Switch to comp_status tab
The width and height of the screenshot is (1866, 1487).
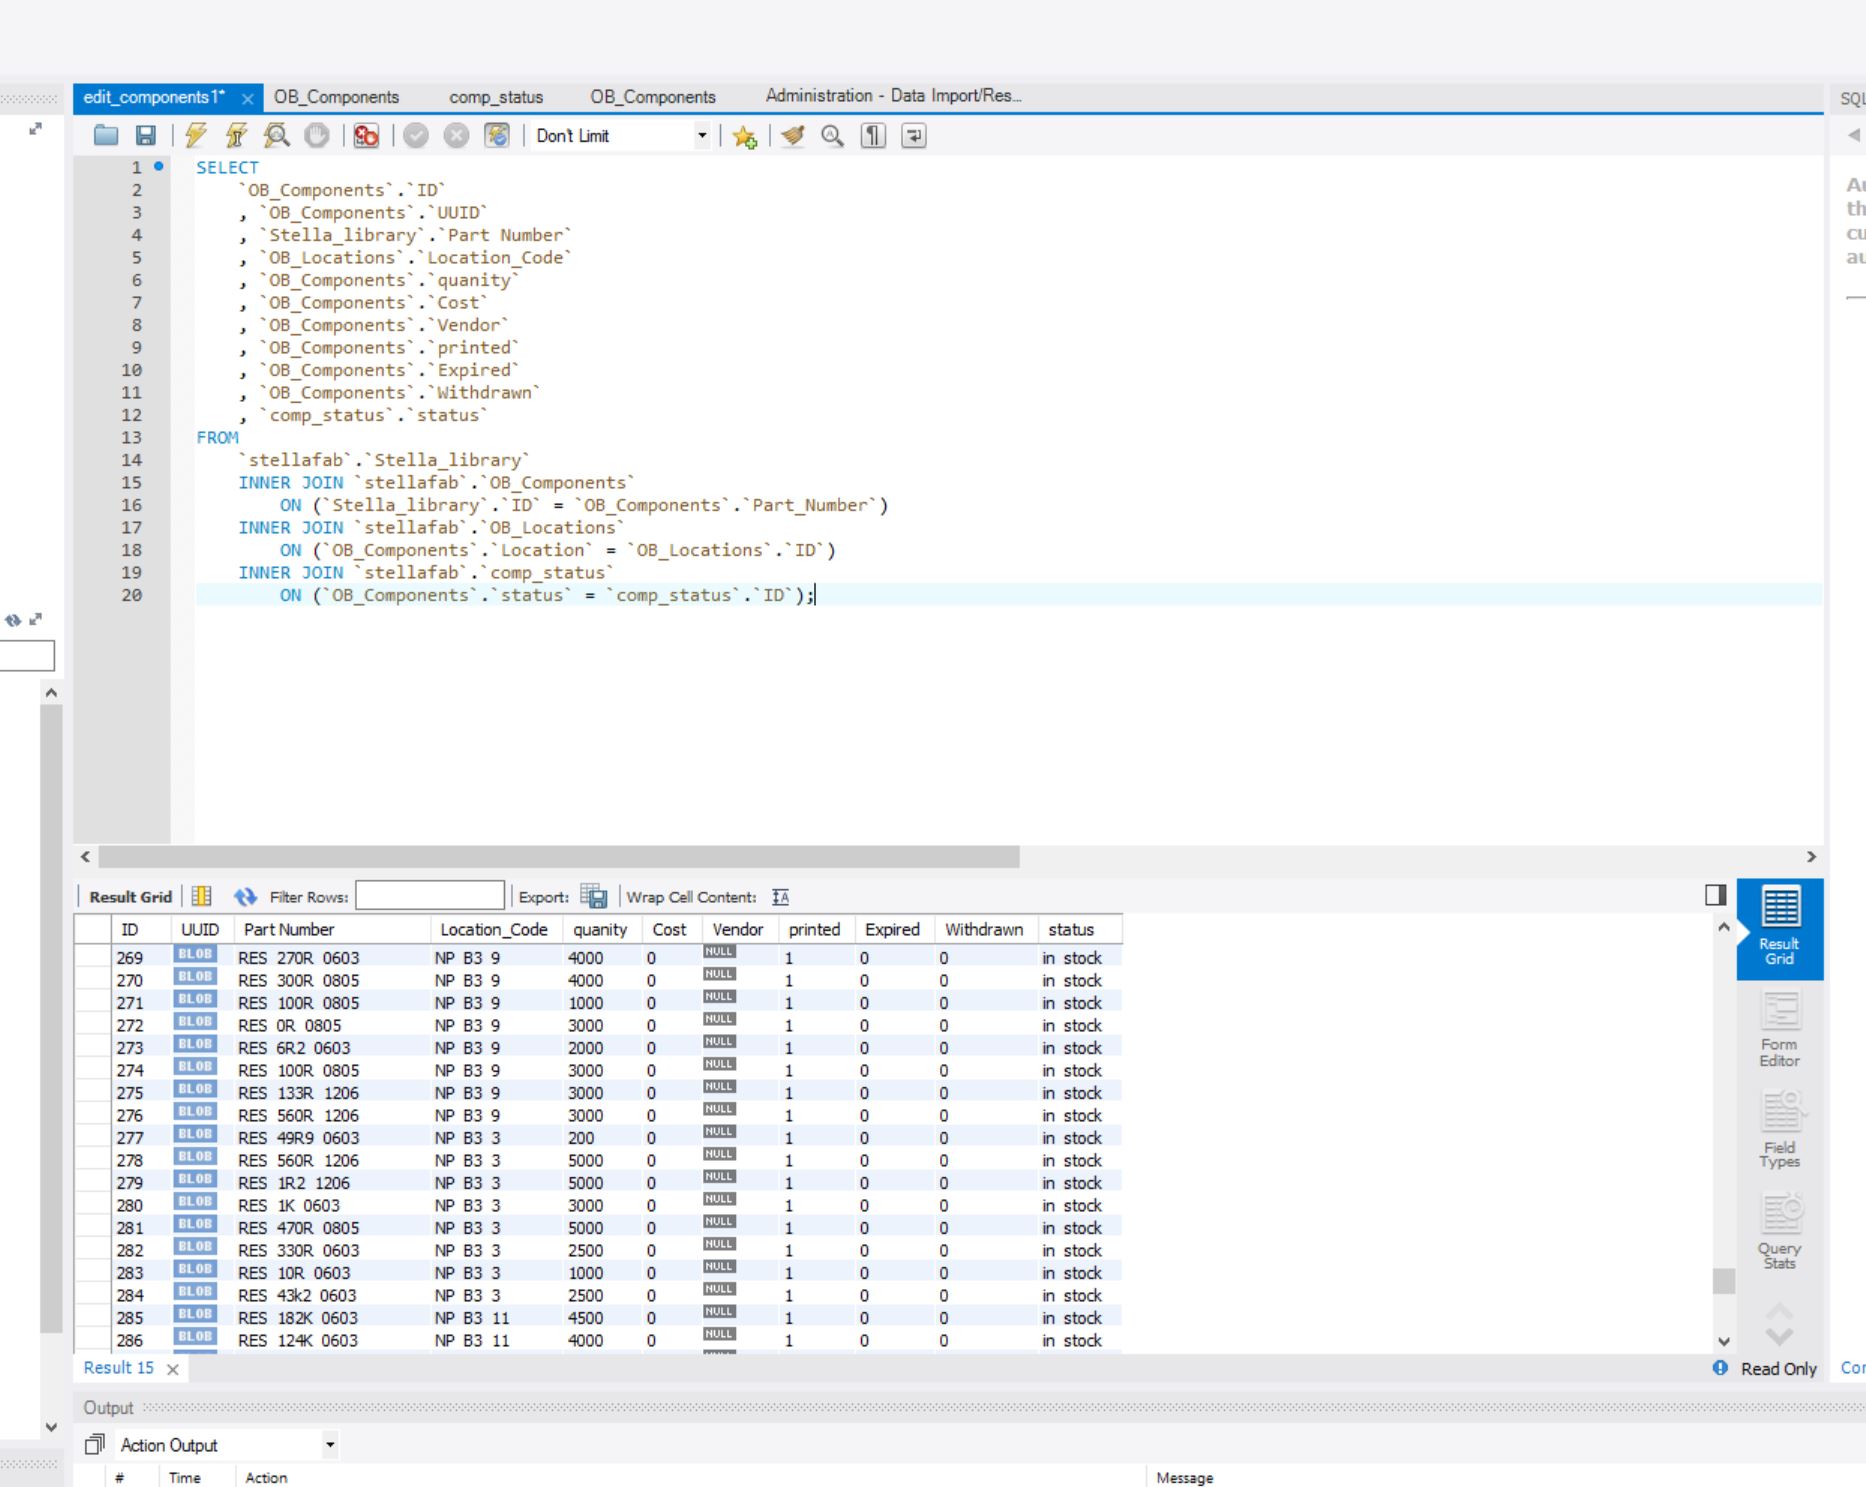(x=496, y=97)
